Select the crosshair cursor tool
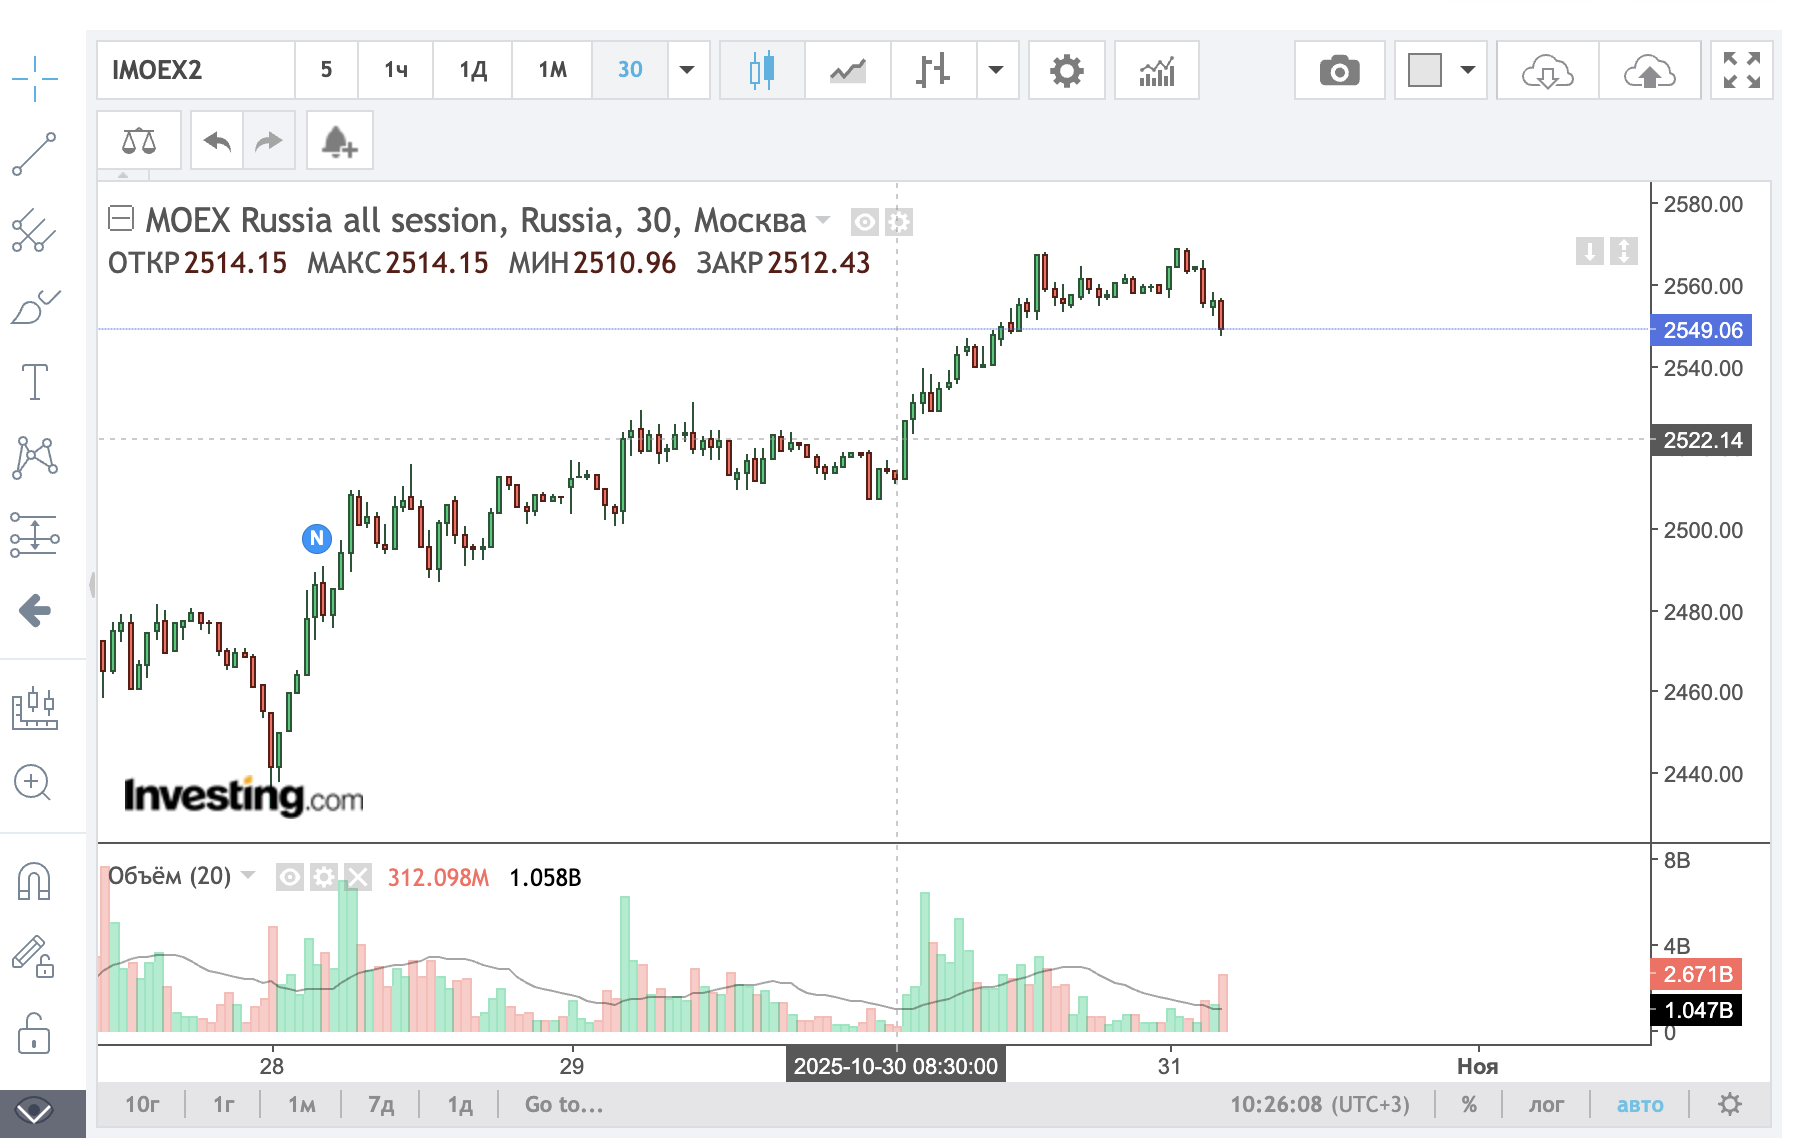 [35, 79]
